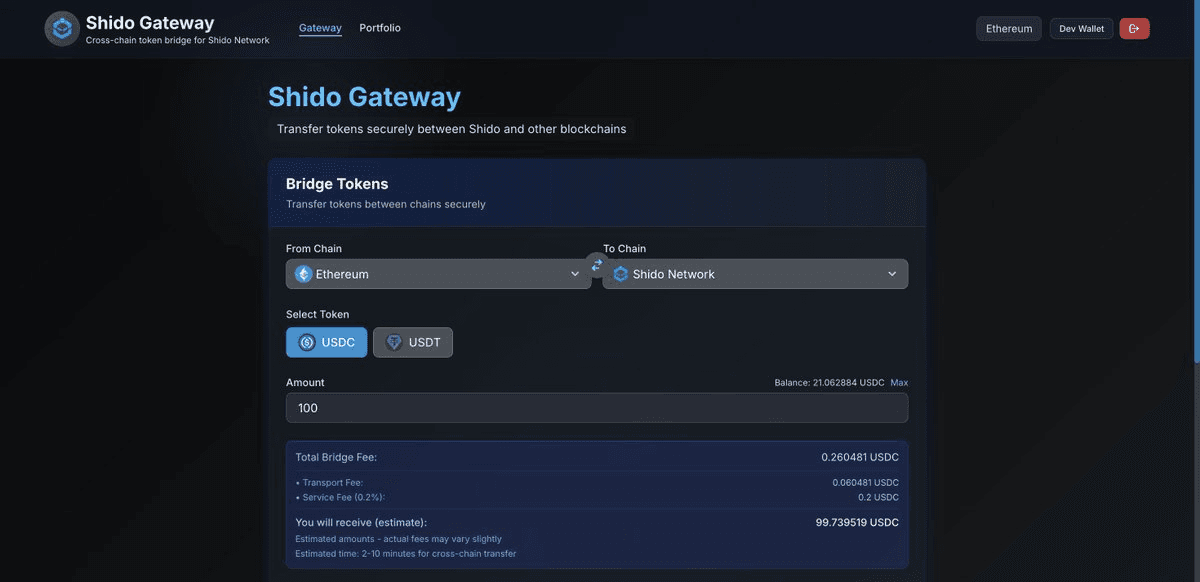Select the USDC token
Image resolution: width=1200 pixels, height=582 pixels.
(327, 342)
